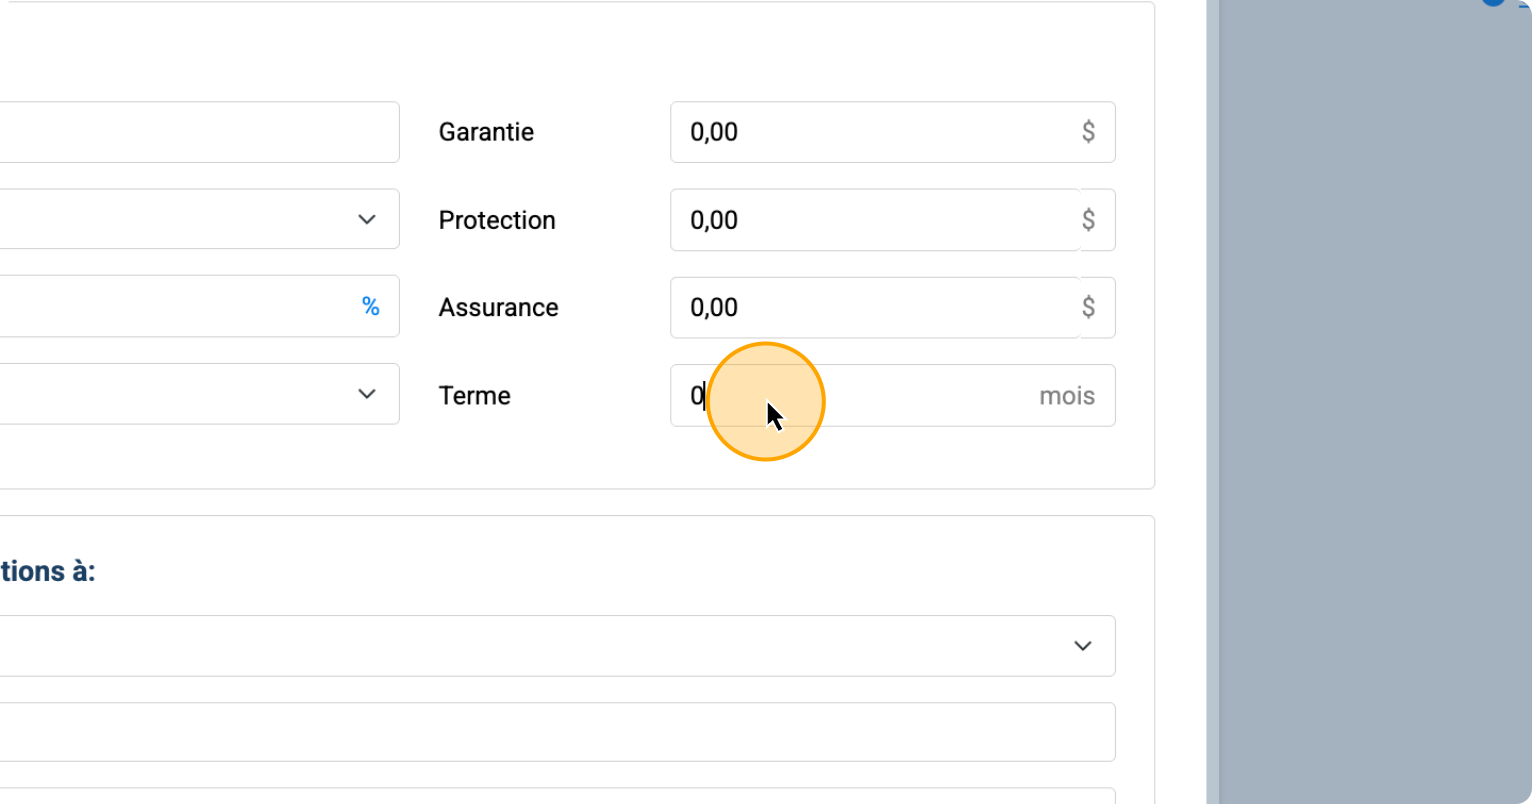The image size is (1532, 804).
Task: Click the Terme months input showing 0
Action: click(x=870, y=396)
